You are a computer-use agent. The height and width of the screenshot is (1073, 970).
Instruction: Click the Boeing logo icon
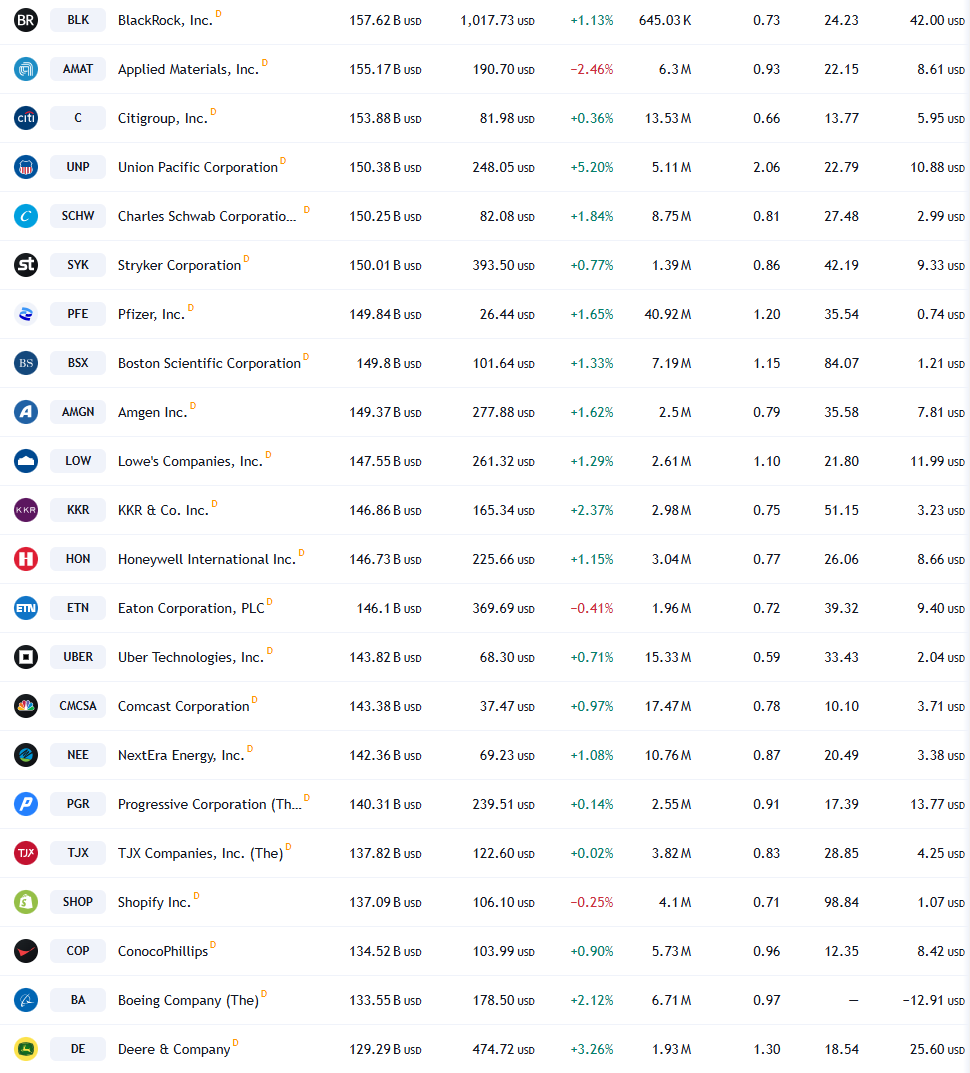[x=26, y=1000]
